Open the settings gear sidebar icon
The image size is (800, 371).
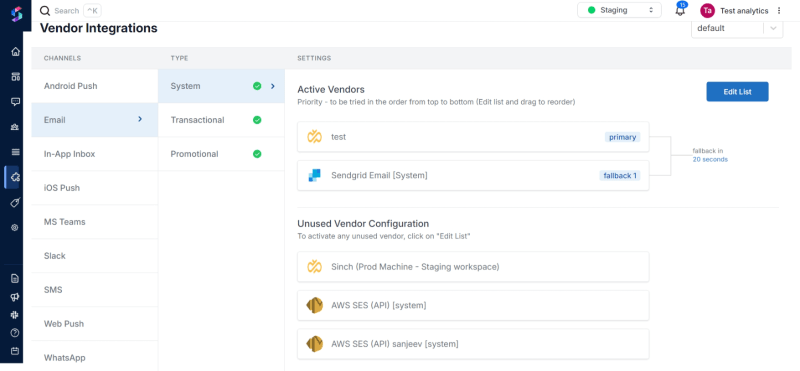(x=15, y=228)
